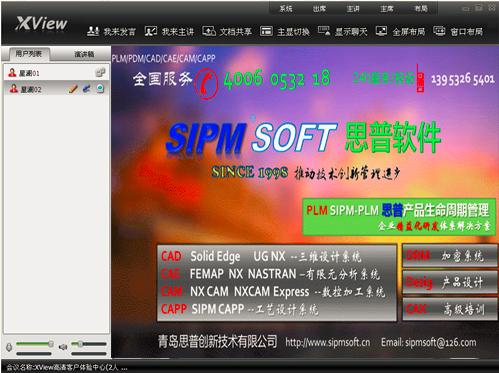The width and height of the screenshot is (499, 373).
Task: Click the CAX 高级培训 button in the slide
Action: pyautogui.click(x=450, y=309)
